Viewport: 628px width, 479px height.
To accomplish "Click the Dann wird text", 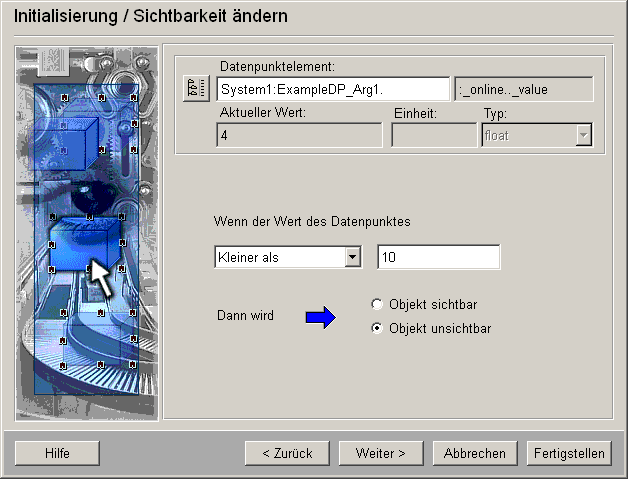I will coord(245,315).
